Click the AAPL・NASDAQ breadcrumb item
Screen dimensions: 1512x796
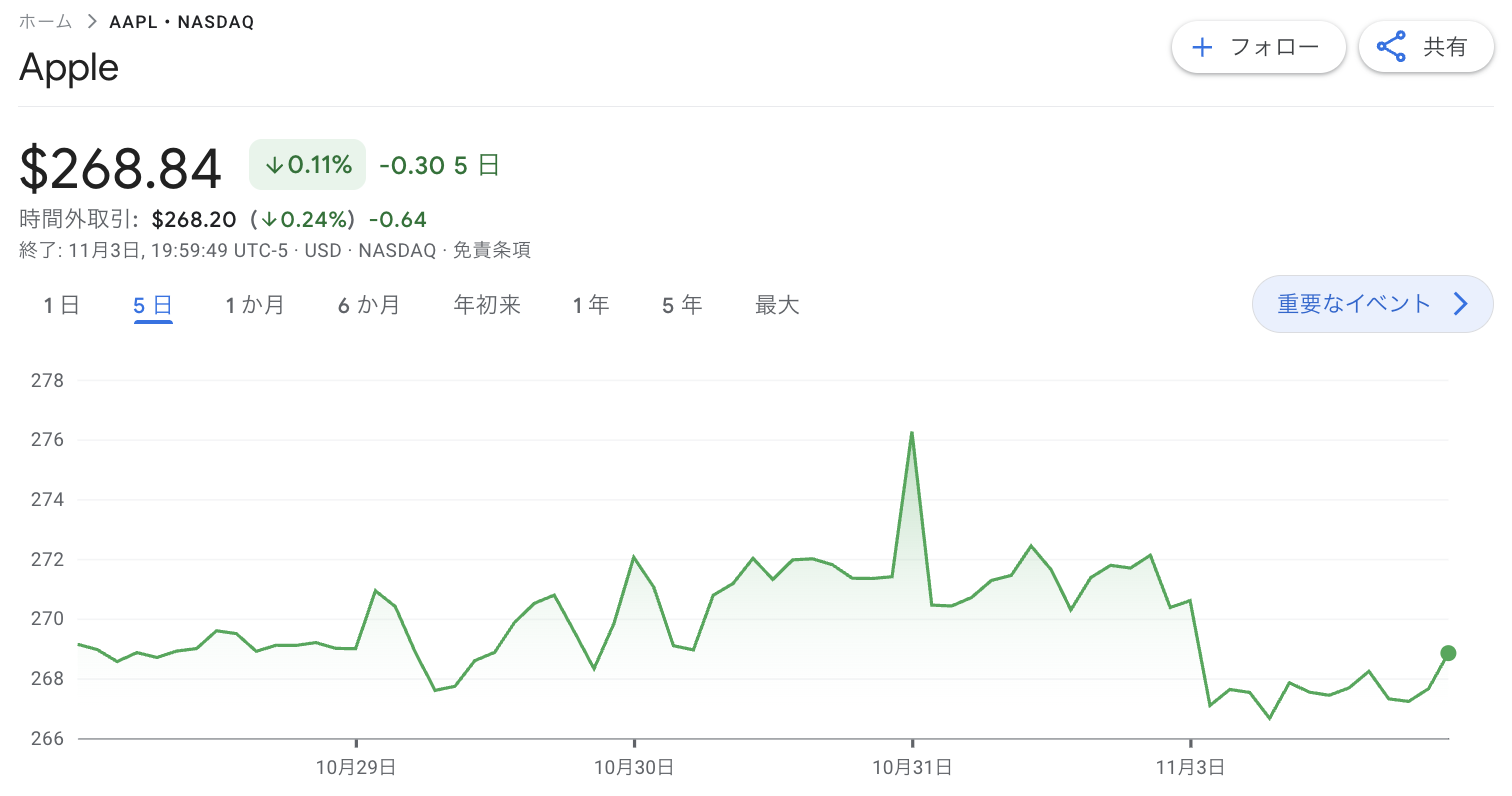point(181,20)
